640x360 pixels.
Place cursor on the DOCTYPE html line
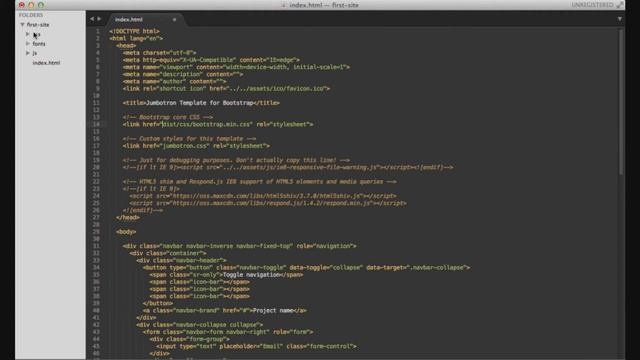[134, 31]
